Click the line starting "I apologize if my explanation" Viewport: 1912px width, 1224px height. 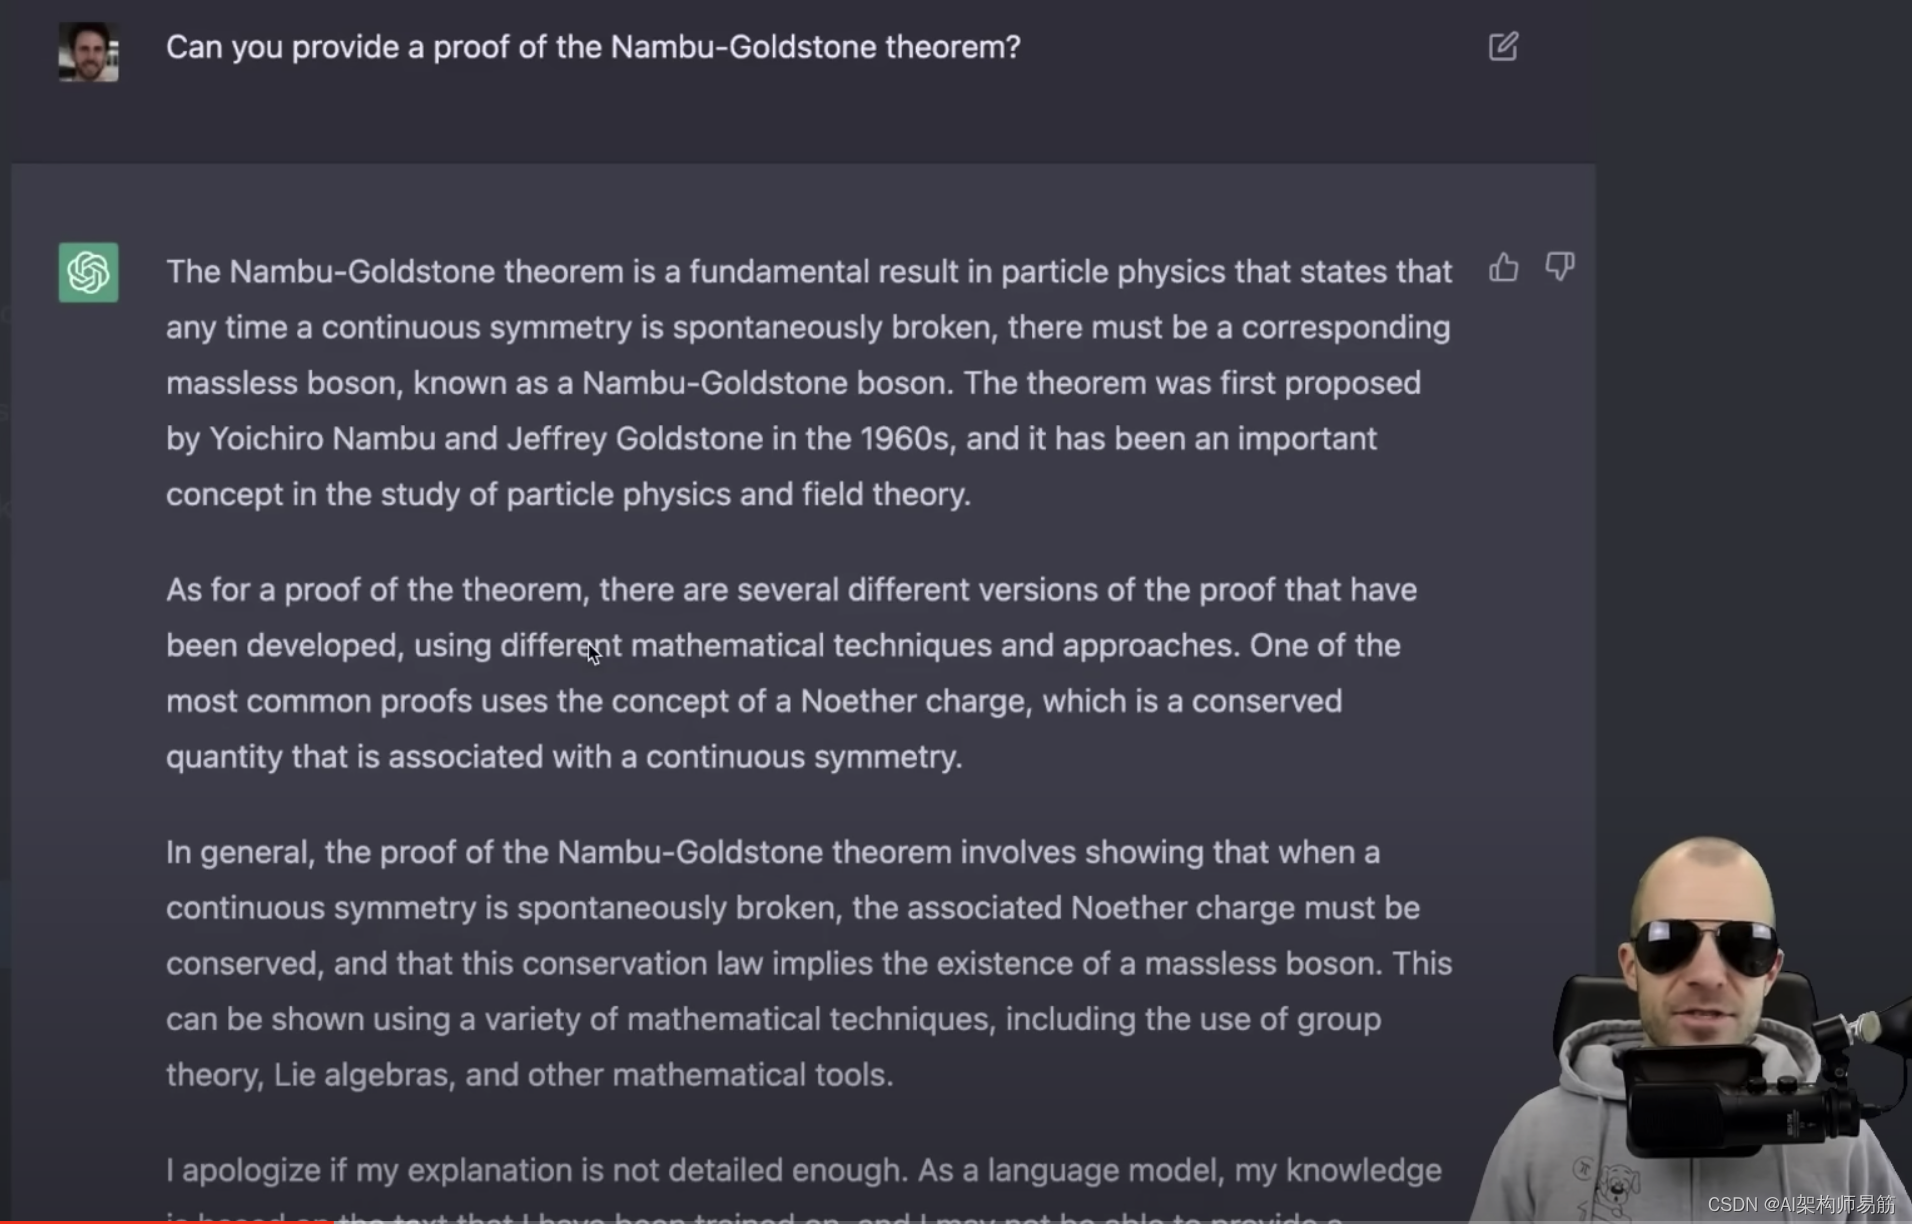pyautogui.click(x=803, y=1170)
